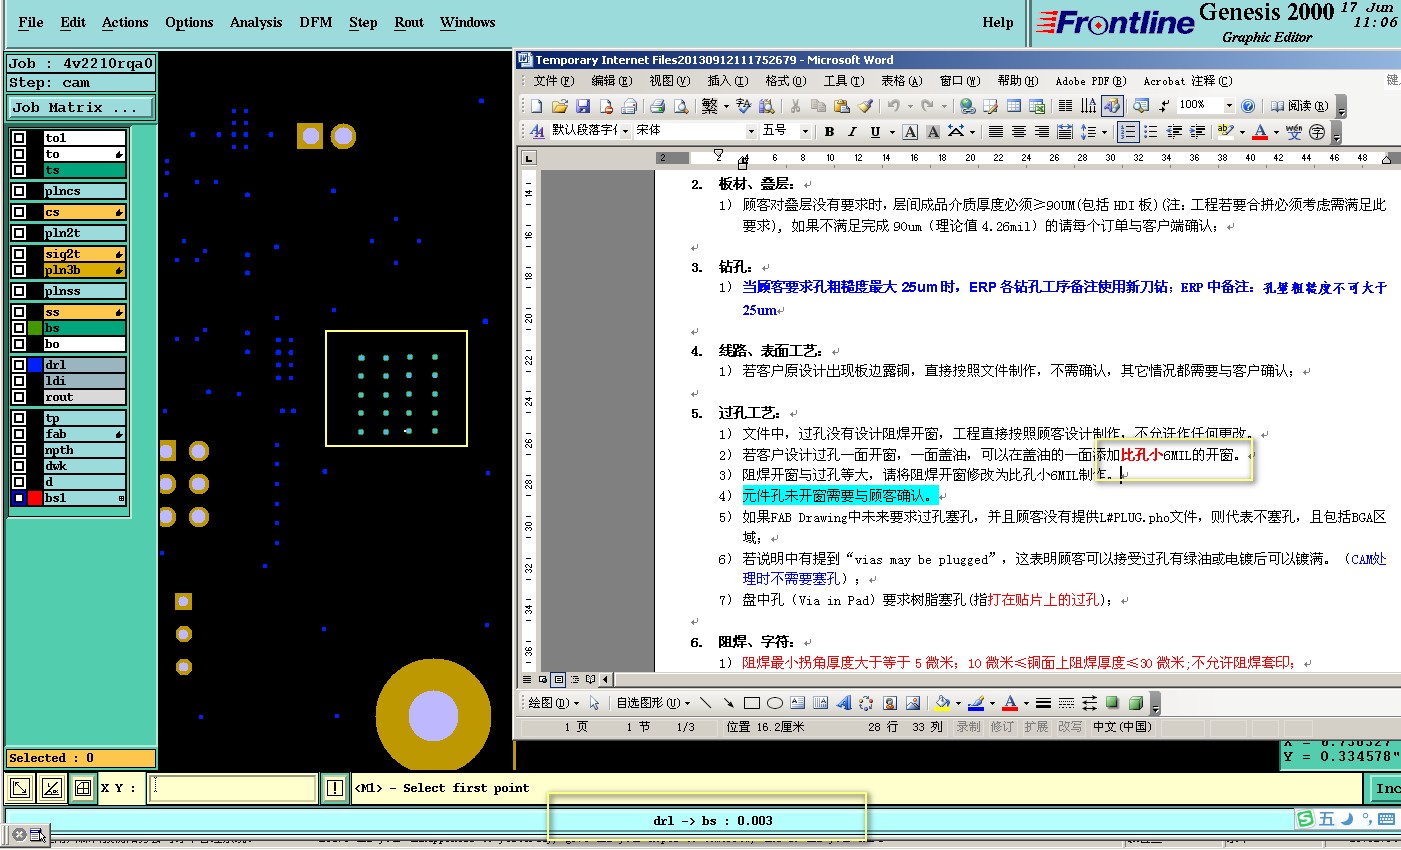The width and height of the screenshot is (1401, 850).
Task: Click the Word horizontal scrollbar left arrow
Action: click(606, 679)
